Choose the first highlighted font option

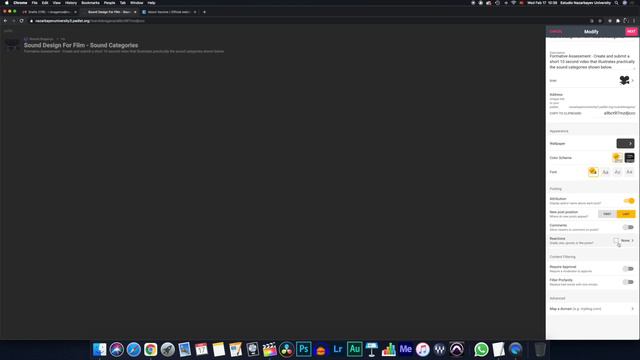tap(593, 172)
